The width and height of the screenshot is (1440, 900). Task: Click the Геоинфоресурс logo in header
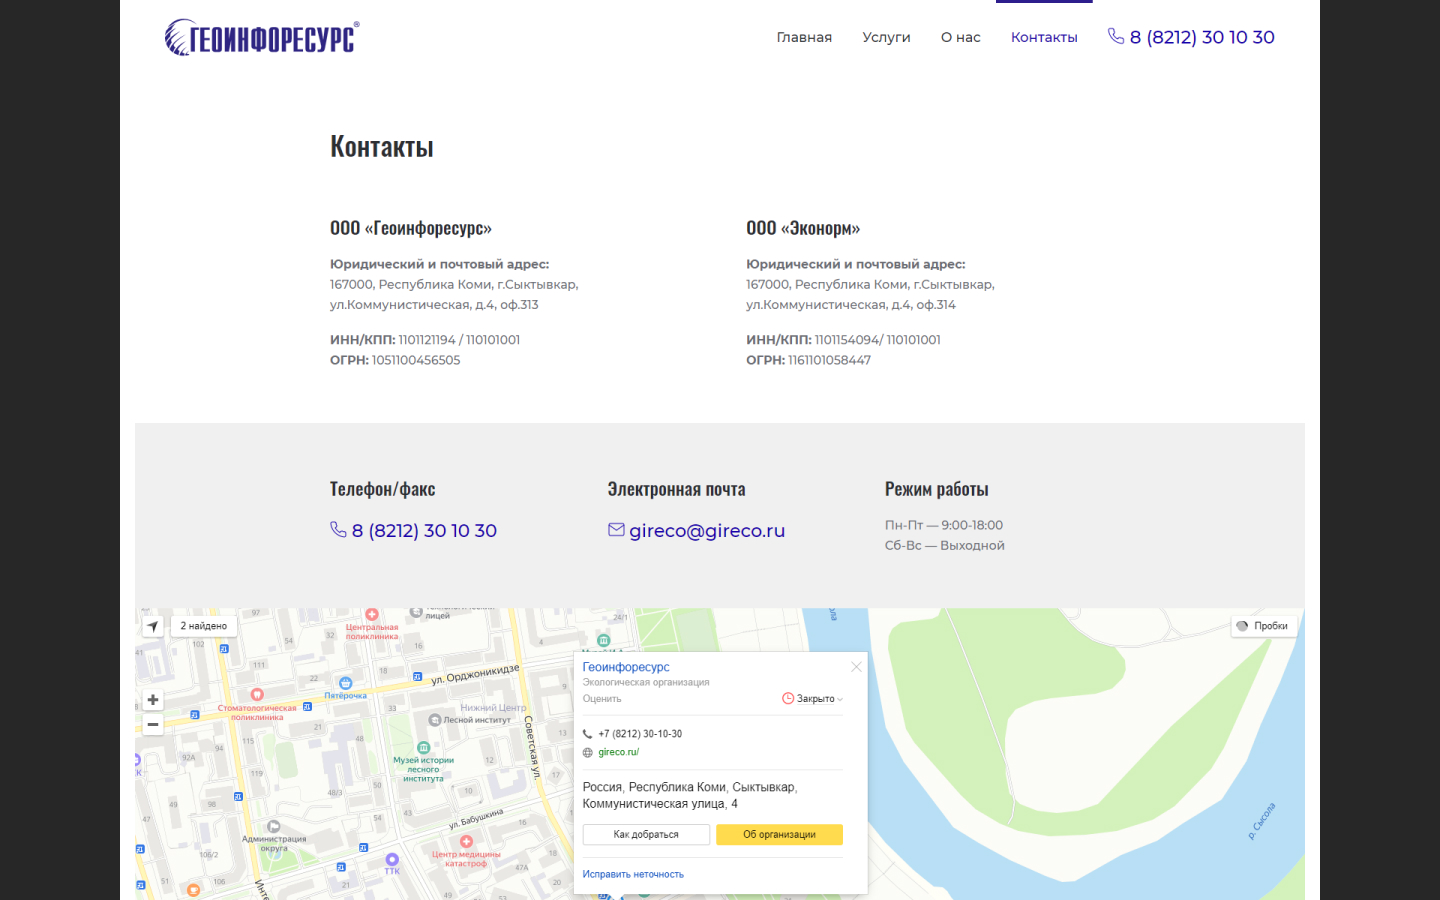tap(261, 38)
